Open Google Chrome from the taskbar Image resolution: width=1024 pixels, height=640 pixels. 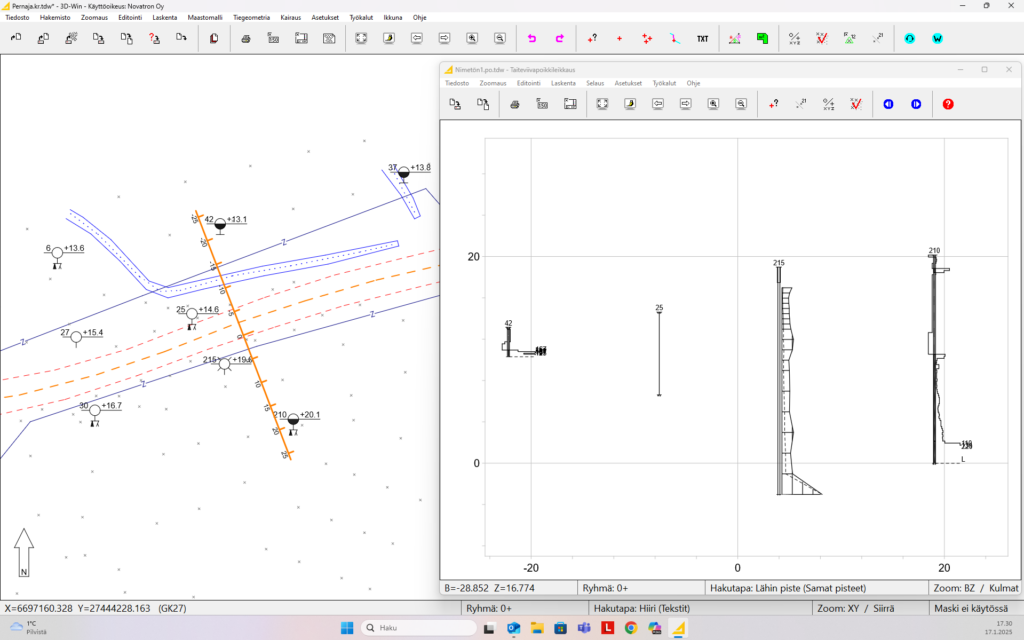[x=631, y=628]
